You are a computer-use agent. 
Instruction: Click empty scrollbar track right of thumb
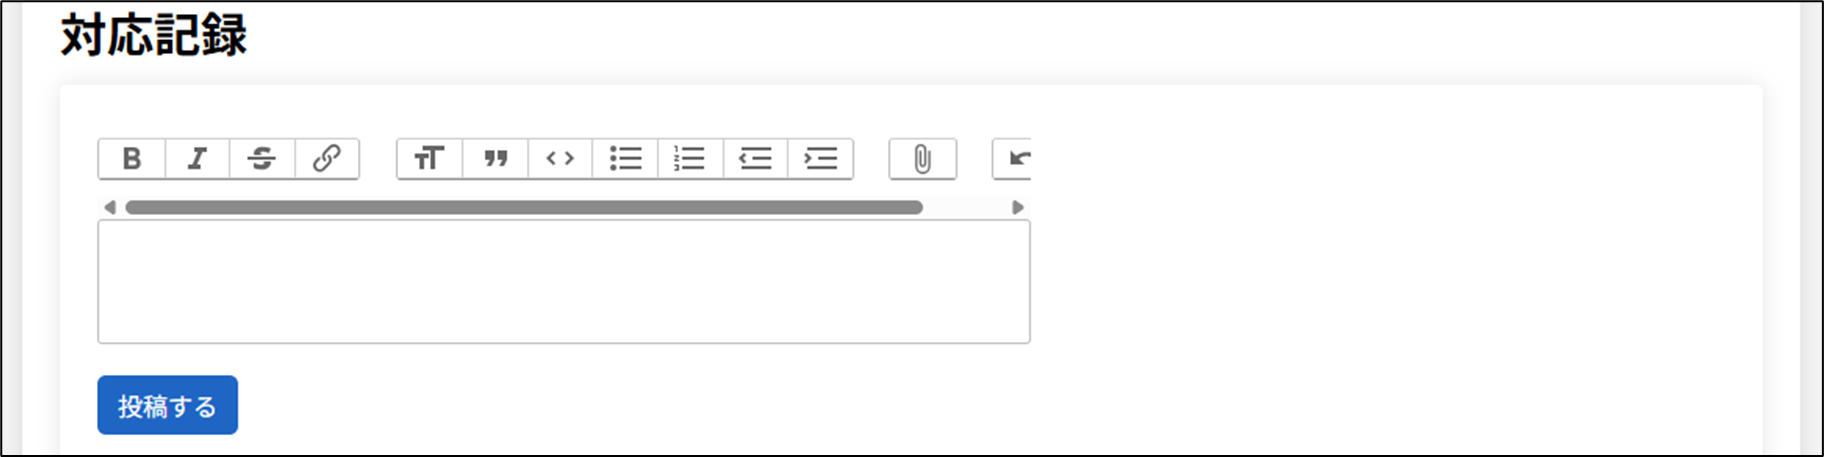pyautogui.click(x=965, y=208)
